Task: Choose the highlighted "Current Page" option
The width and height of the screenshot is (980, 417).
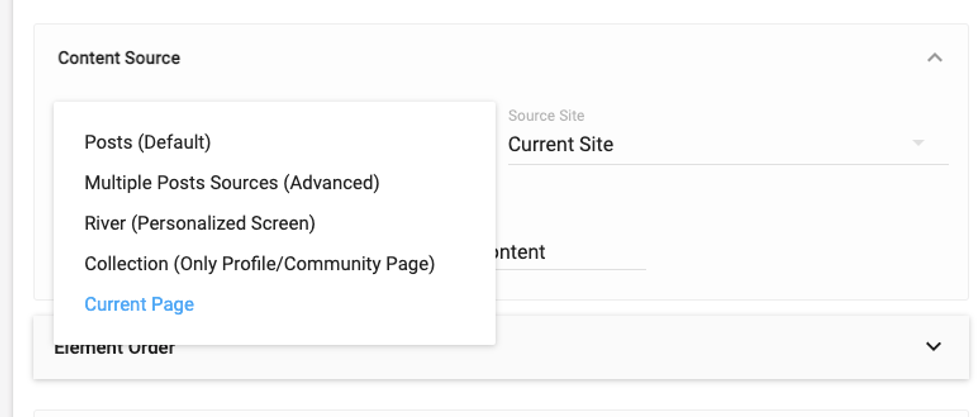Action: pyautogui.click(x=139, y=305)
